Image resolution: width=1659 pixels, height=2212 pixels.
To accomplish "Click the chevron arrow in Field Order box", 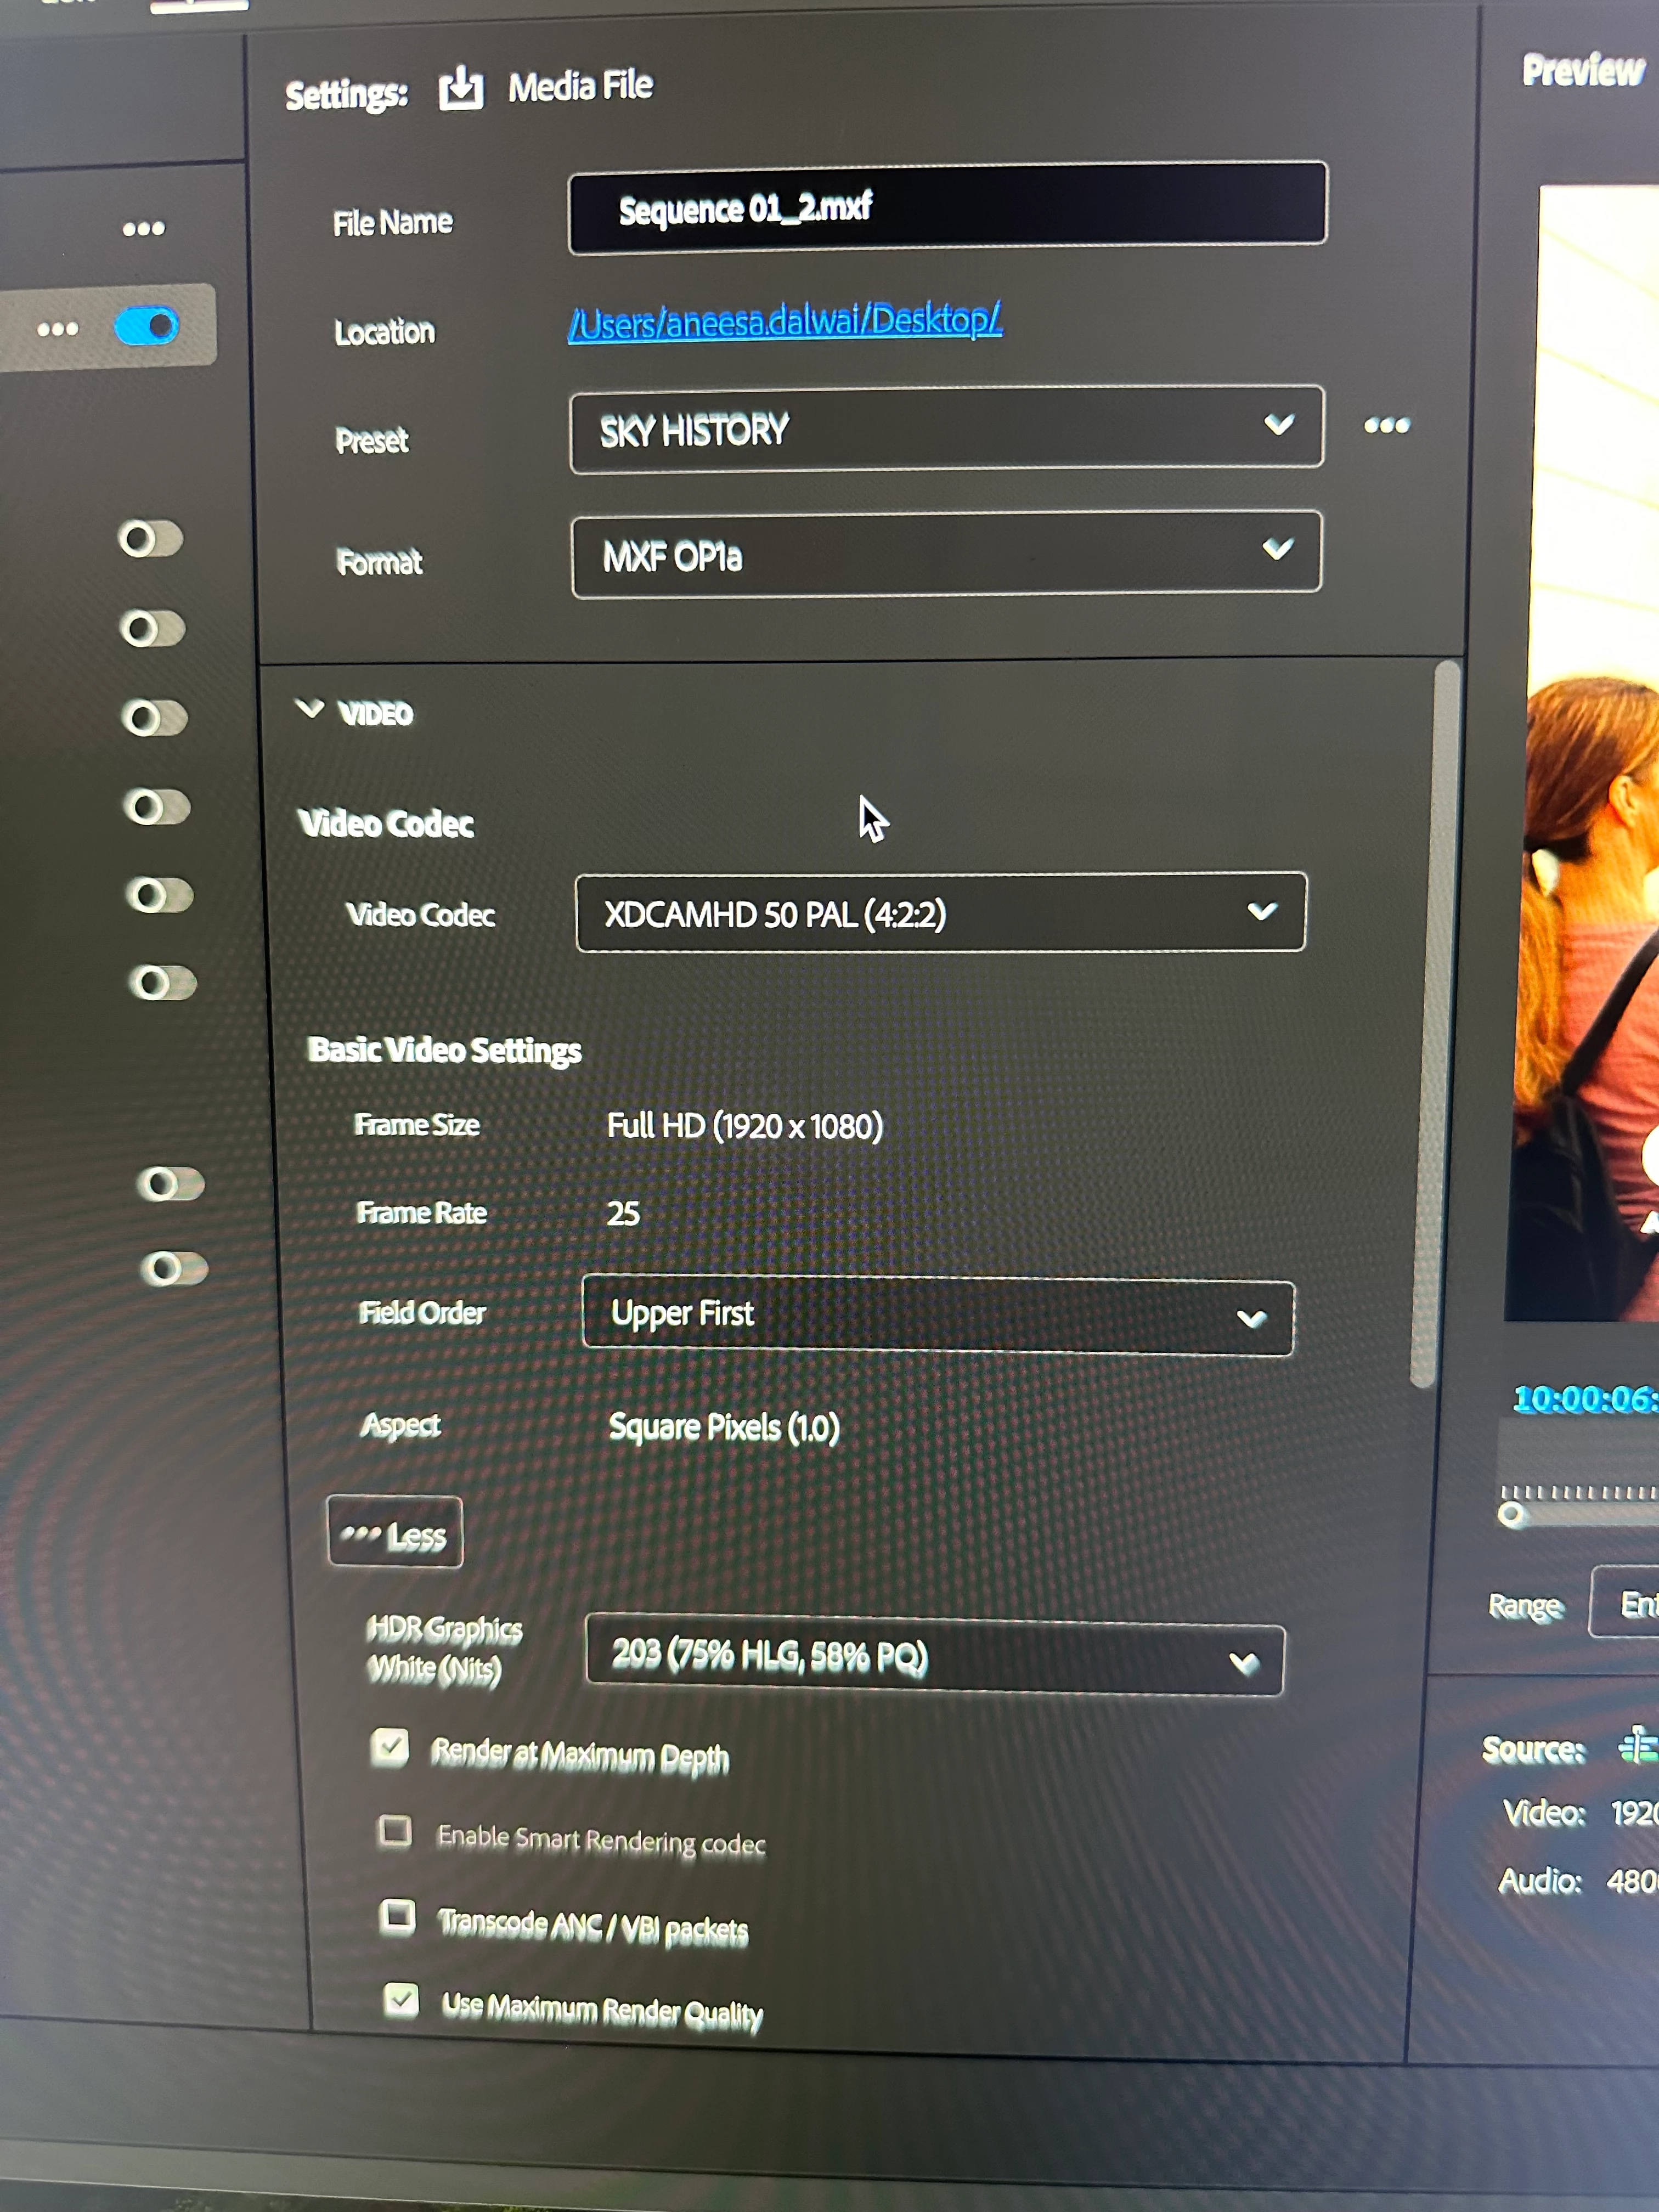I will tap(1251, 1319).
